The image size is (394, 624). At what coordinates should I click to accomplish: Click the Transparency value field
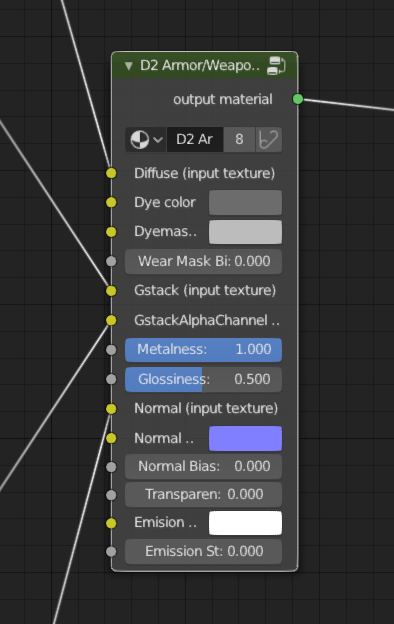(x=204, y=495)
